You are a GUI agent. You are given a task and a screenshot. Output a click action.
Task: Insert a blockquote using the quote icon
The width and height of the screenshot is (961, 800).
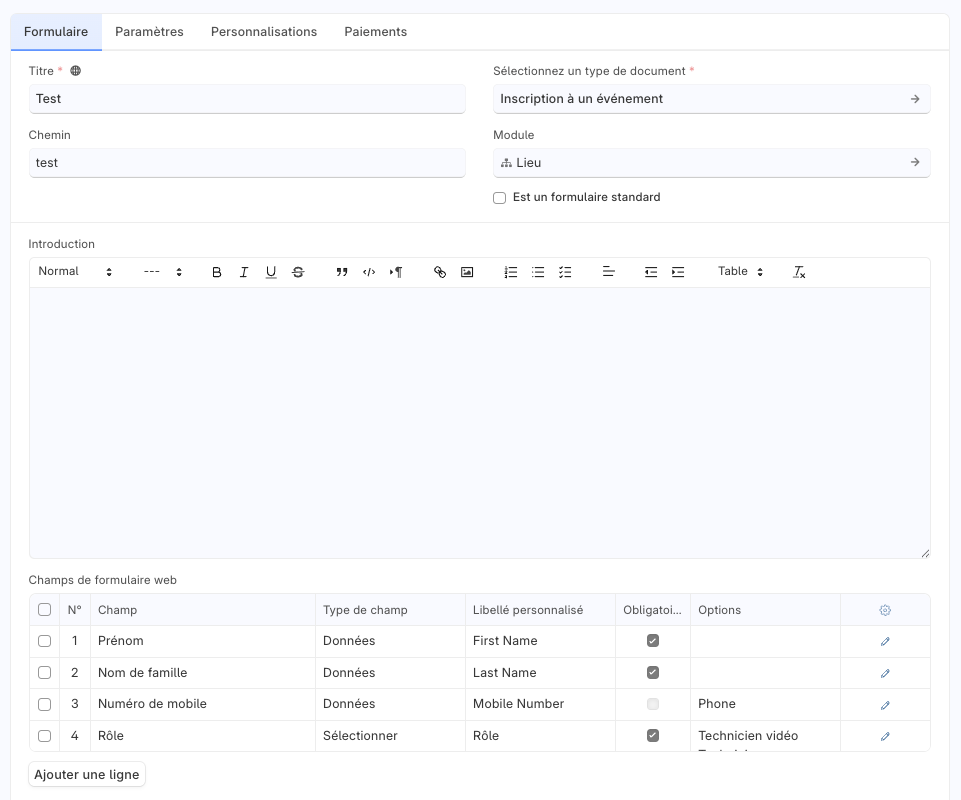(342, 272)
